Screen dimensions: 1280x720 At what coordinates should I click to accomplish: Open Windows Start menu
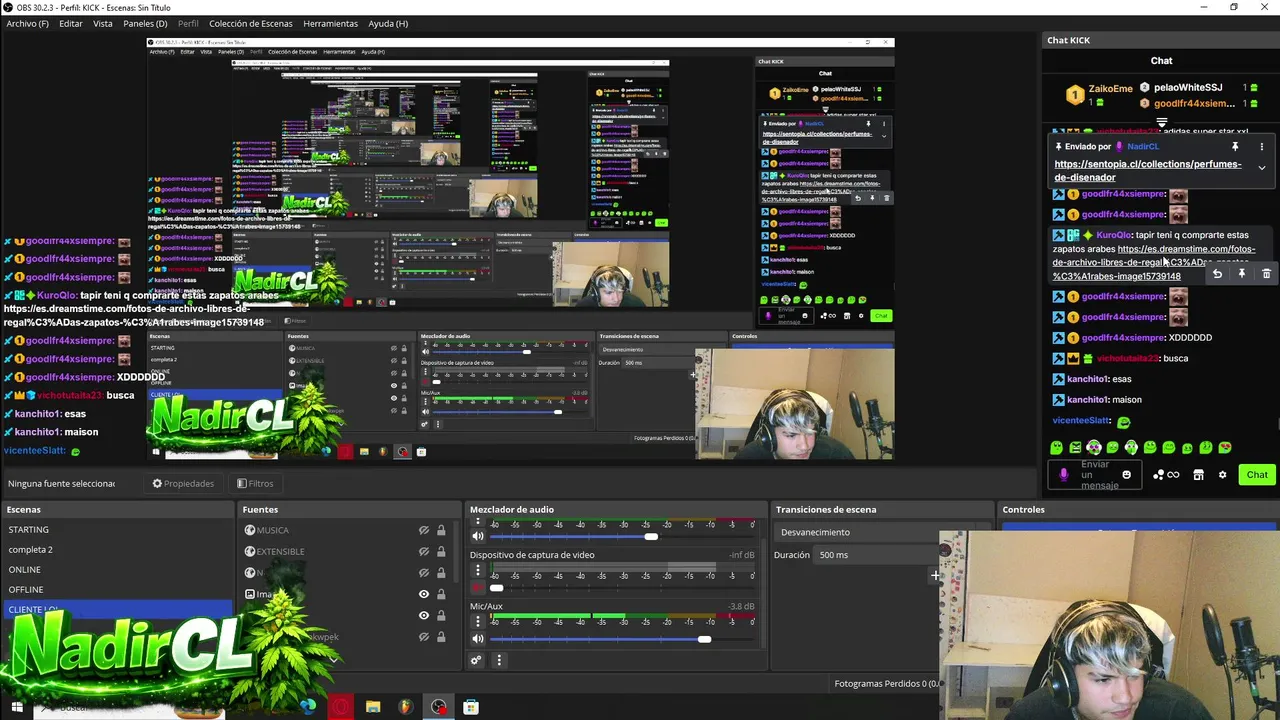point(16,707)
